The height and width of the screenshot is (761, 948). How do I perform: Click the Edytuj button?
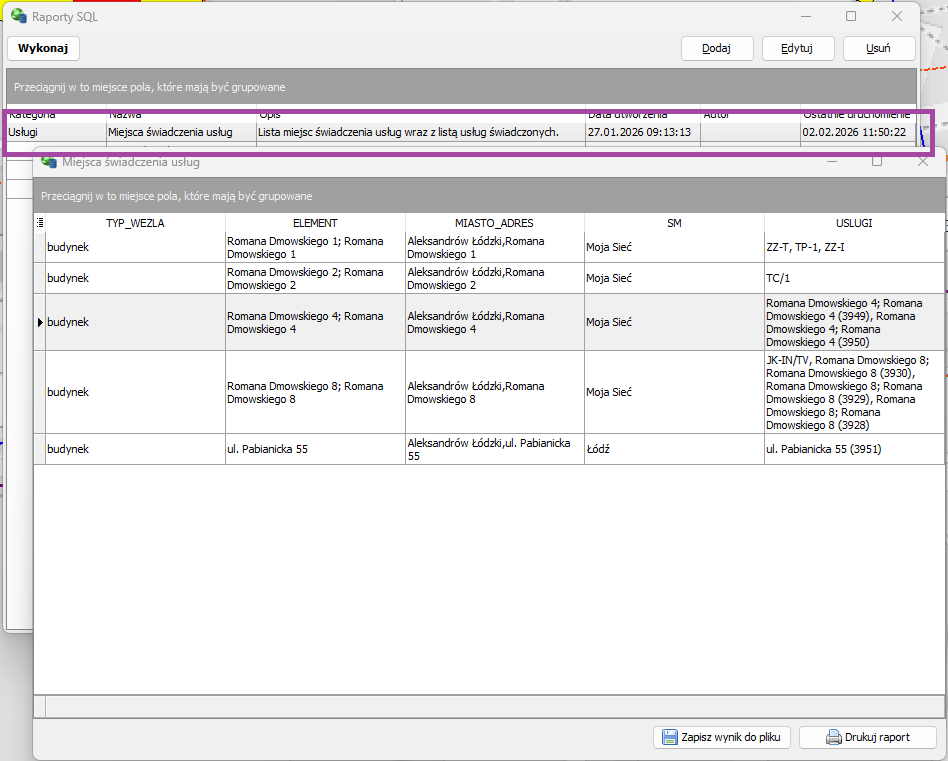[798, 48]
